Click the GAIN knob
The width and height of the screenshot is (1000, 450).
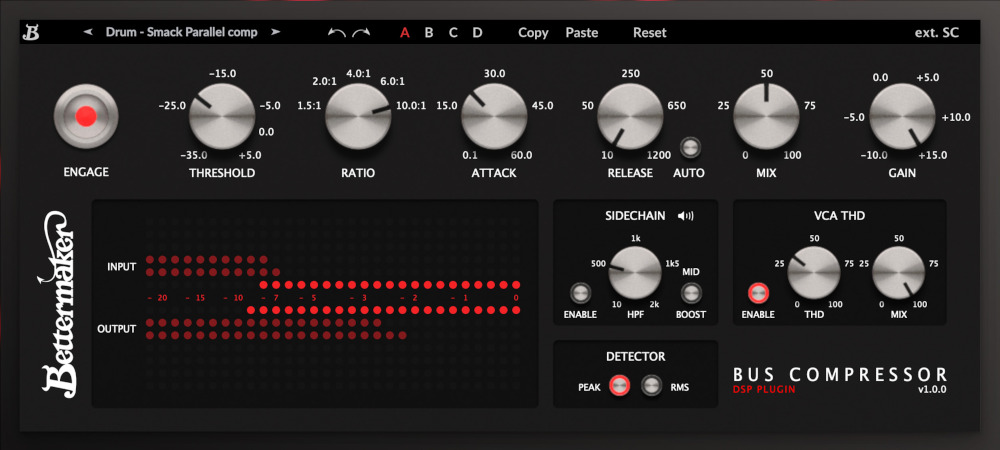click(x=902, y=117)
